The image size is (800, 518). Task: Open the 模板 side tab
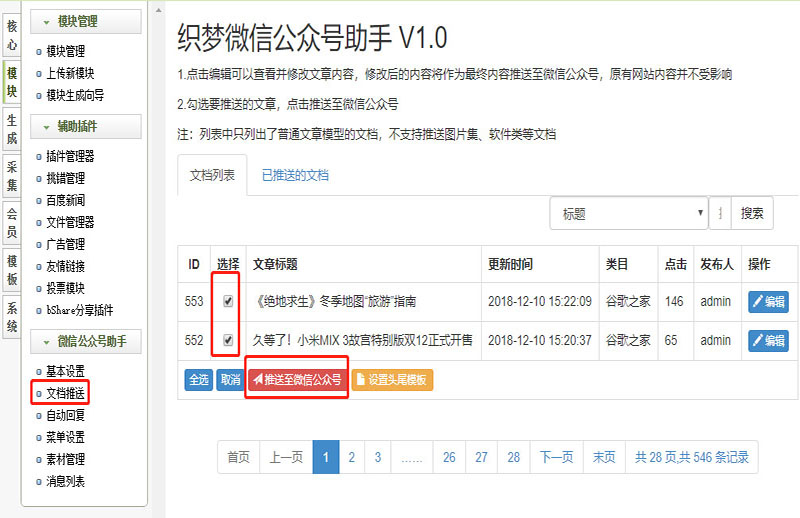(x=12, y=270)
